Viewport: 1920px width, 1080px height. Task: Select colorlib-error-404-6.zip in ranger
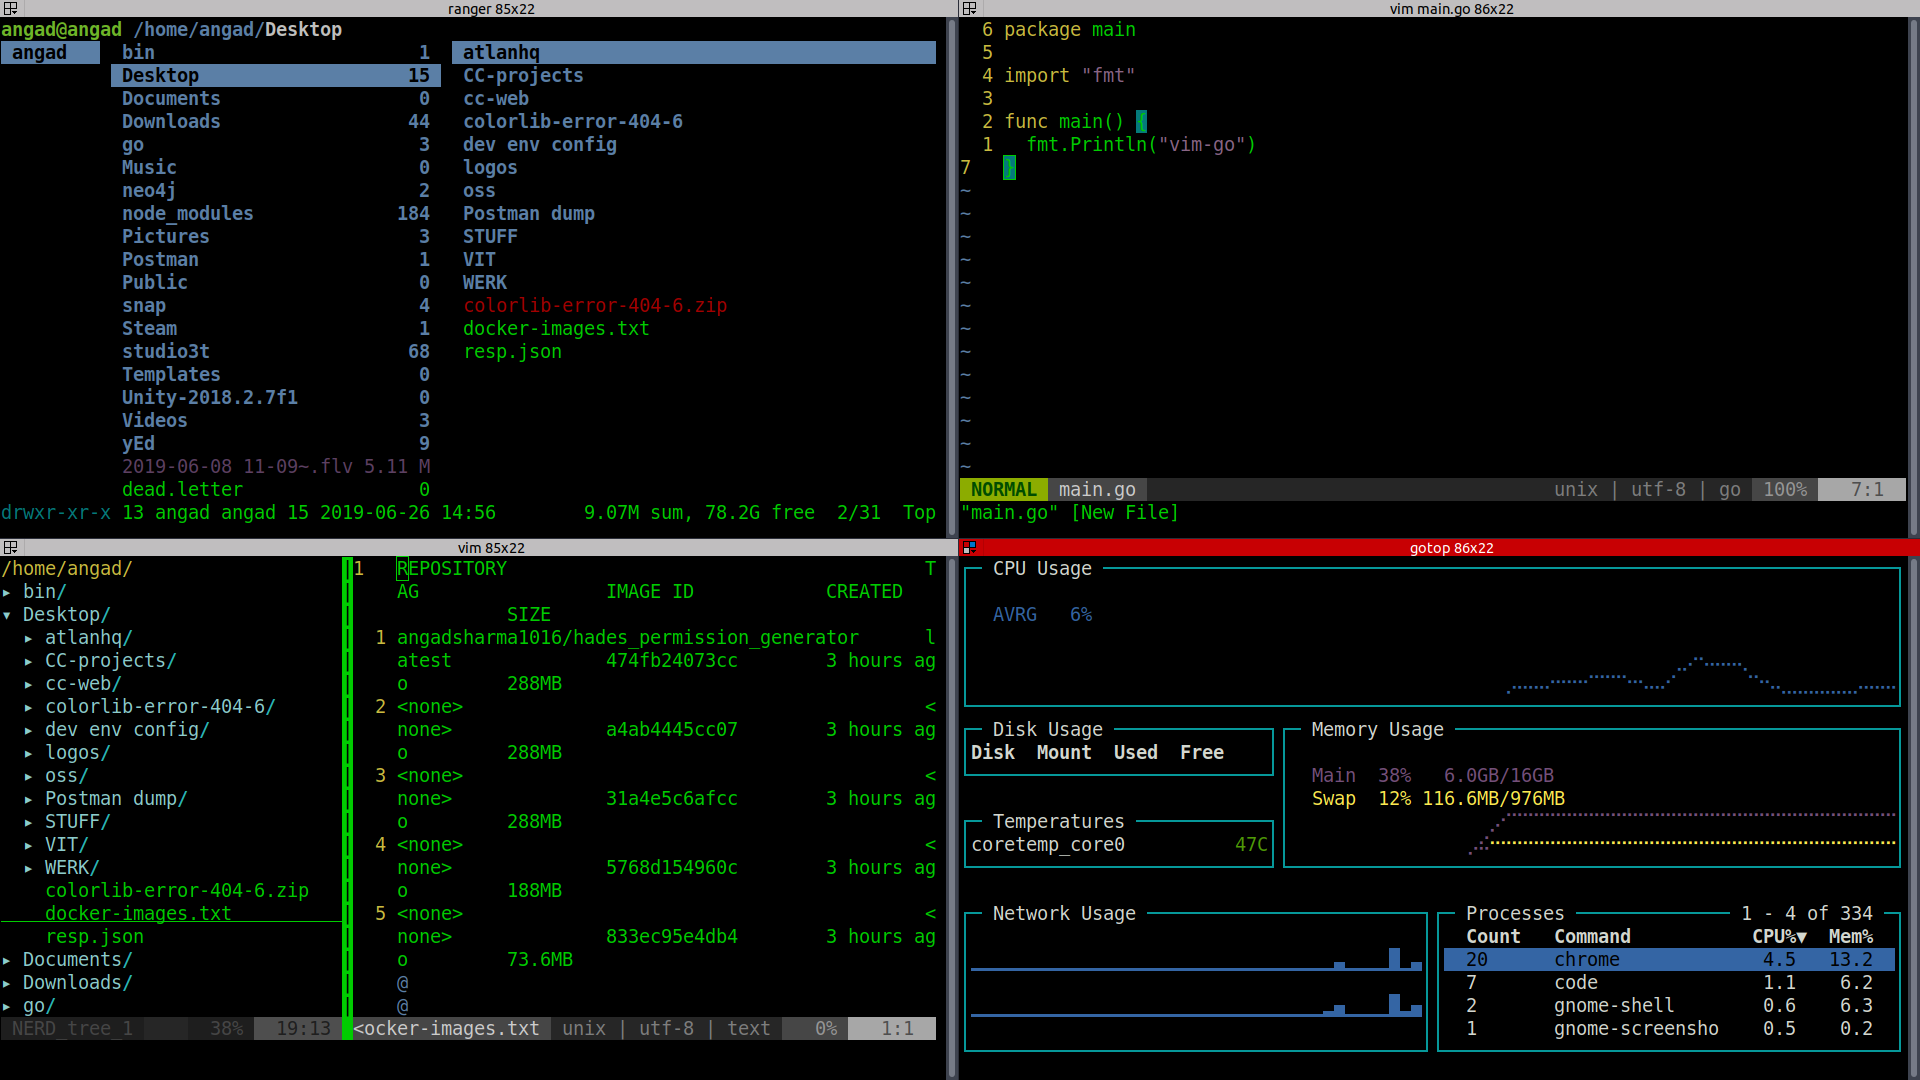(x=595, y=305)
